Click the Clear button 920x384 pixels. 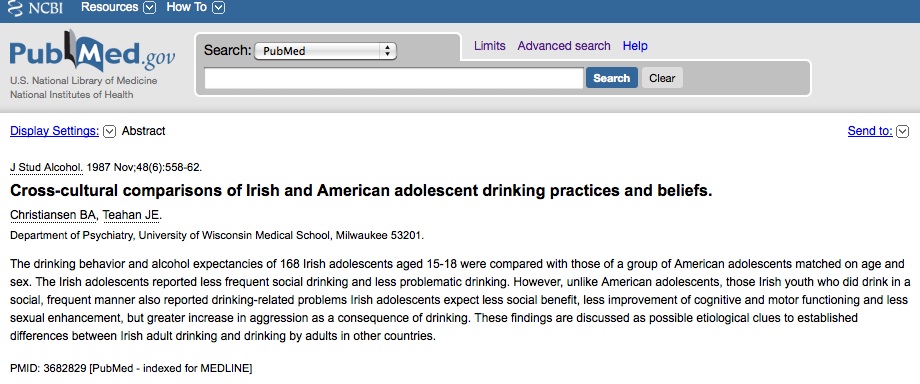662,78
